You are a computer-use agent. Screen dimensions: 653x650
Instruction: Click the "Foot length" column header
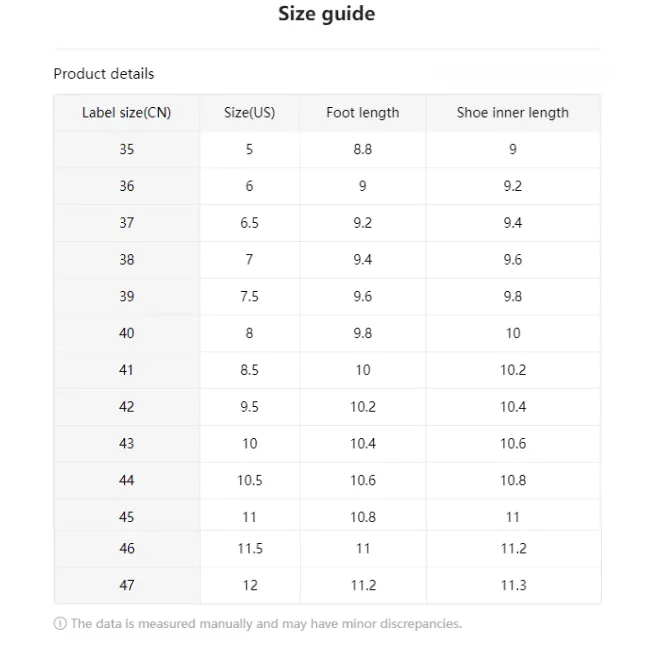click(362, 113)
